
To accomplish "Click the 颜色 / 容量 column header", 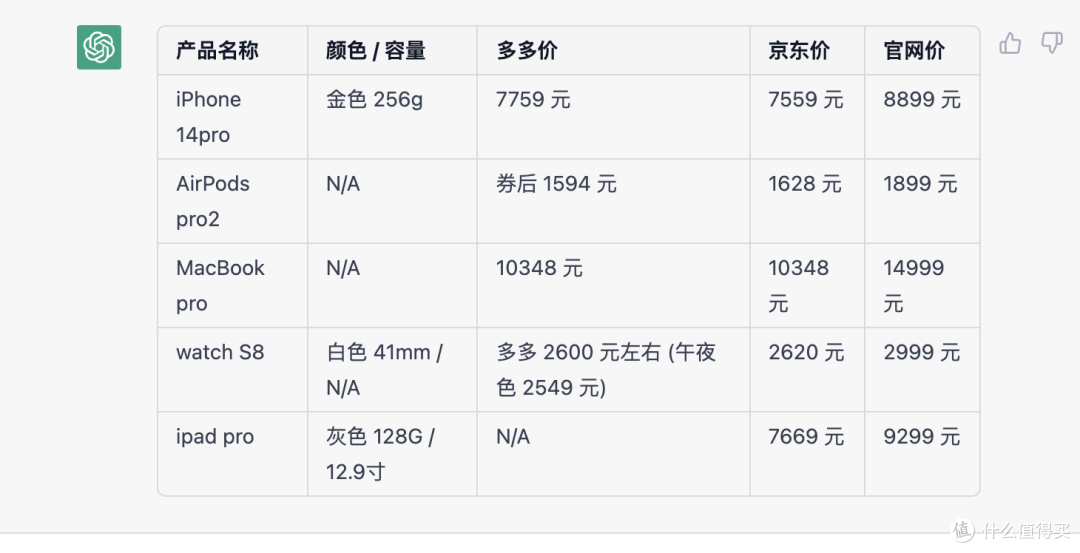I will point(392,50).
